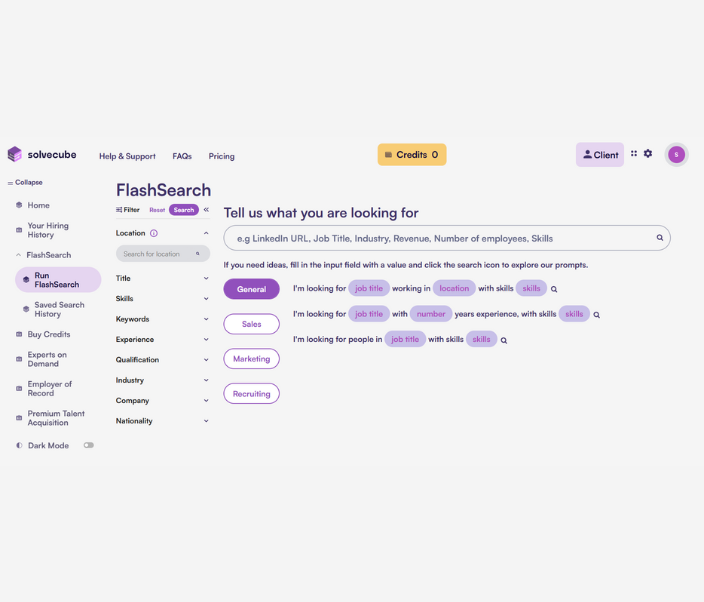Select the Sales prompt category

pos(251,324)
